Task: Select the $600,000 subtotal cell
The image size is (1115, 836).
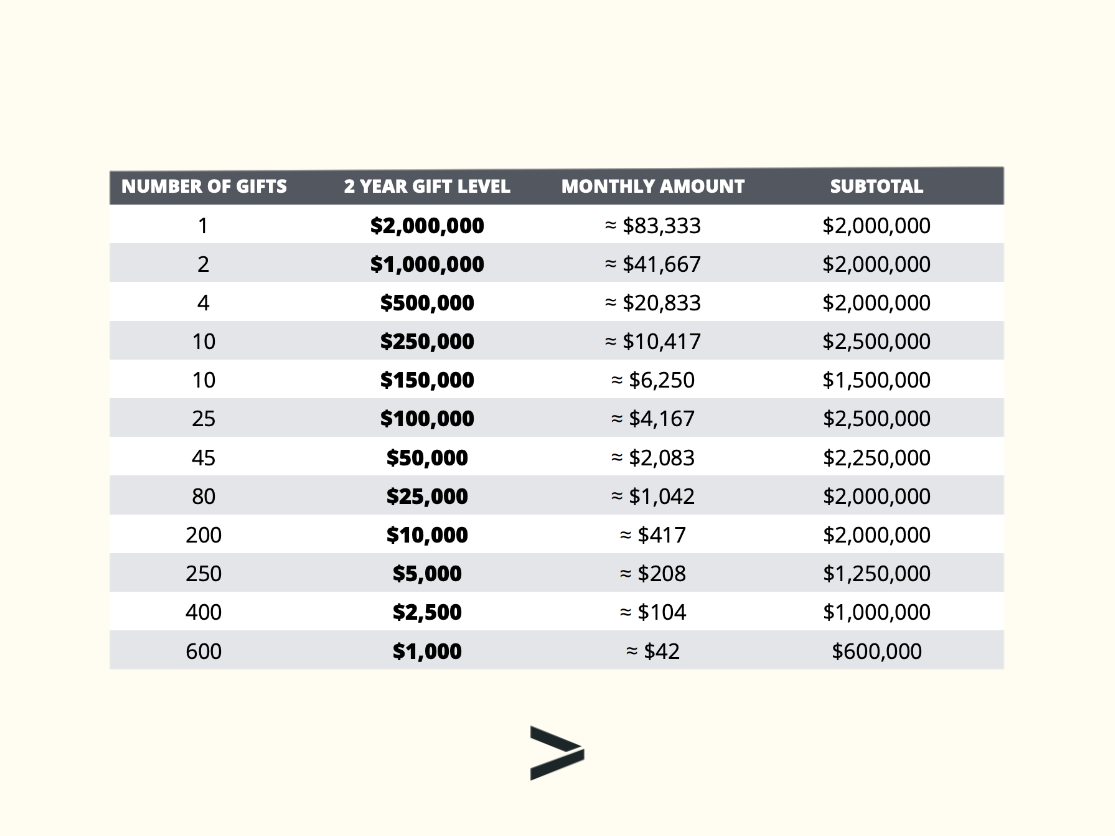Action: [876, 652]
